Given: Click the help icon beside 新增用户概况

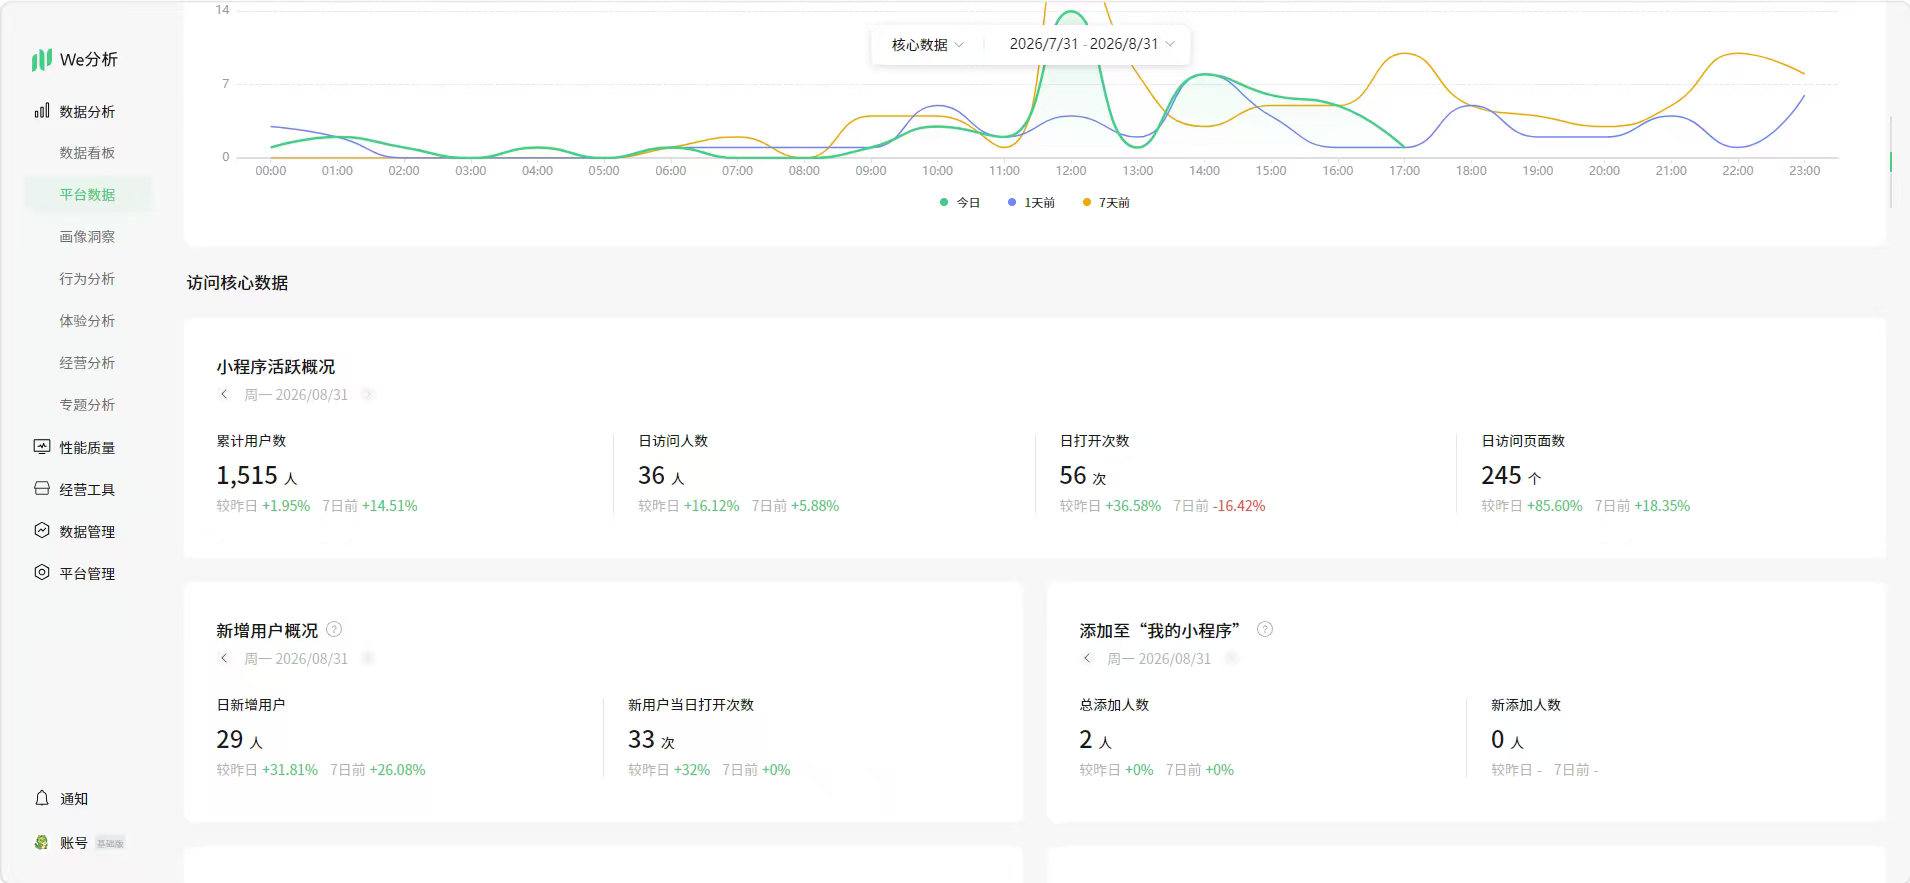Looking at the screenshot, I should click(x=334, y=629).
